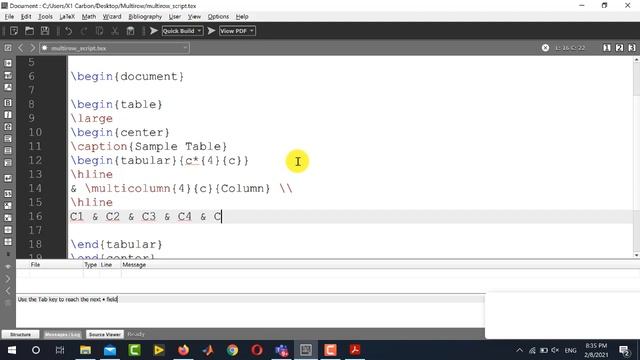Apply Italic with the I icon

8,115
